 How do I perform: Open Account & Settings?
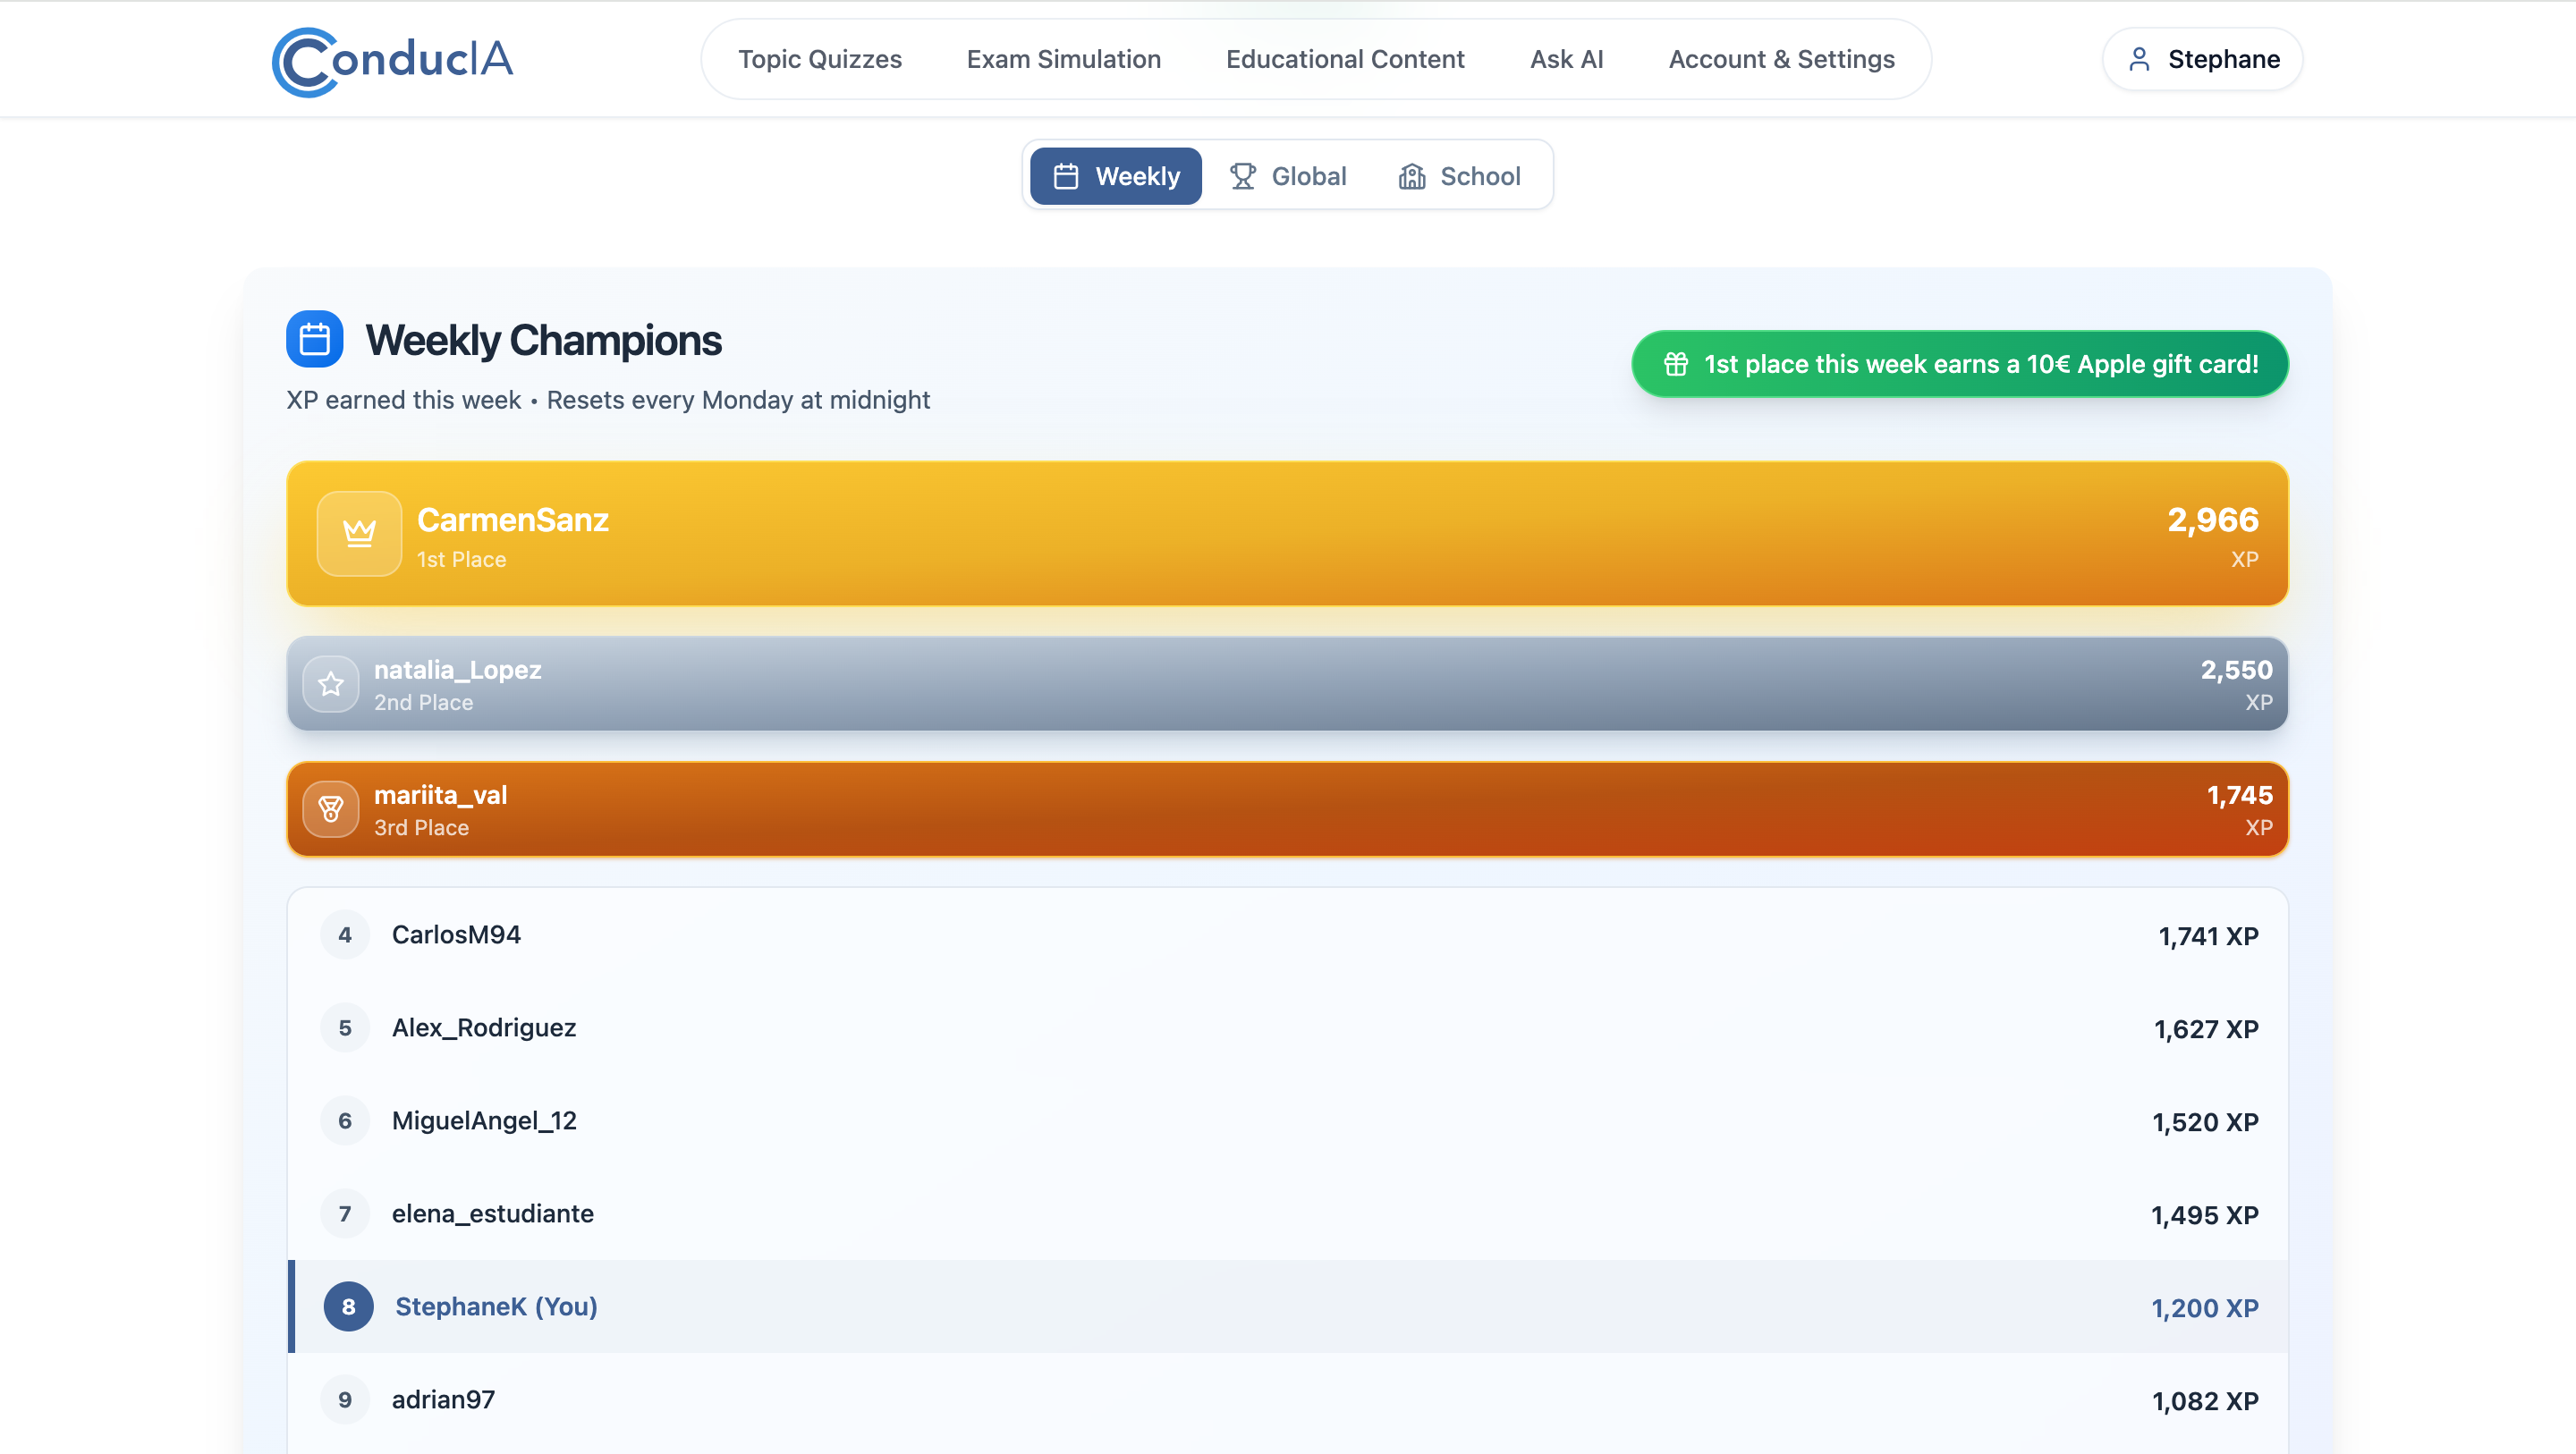coord(1781,59)
